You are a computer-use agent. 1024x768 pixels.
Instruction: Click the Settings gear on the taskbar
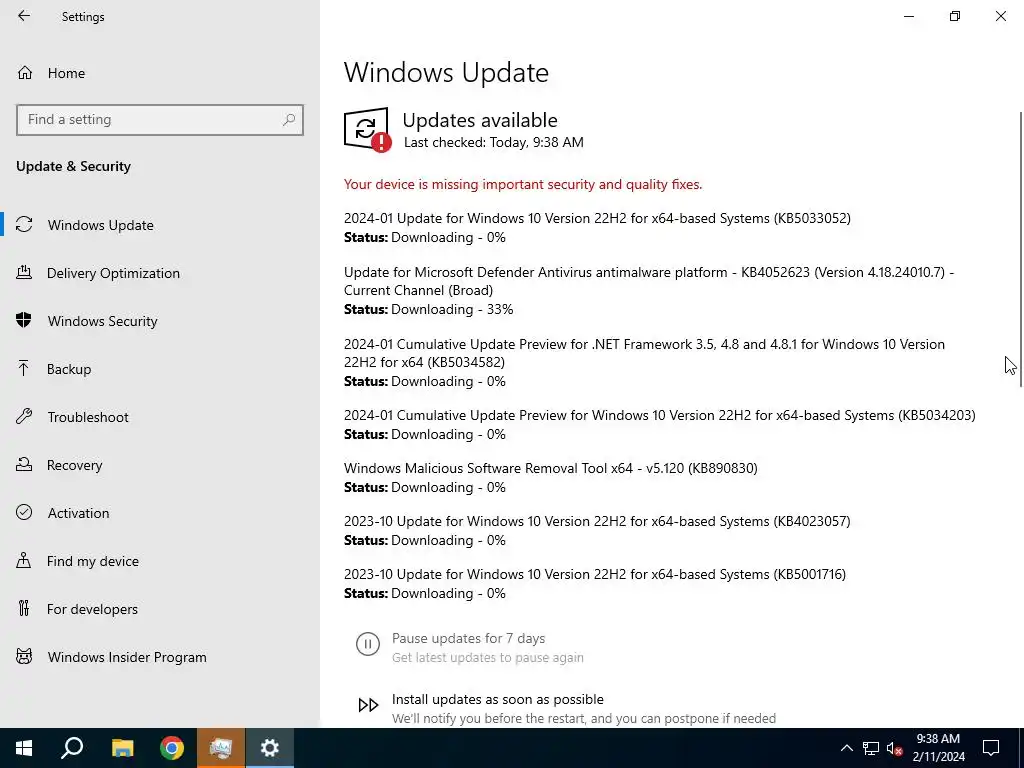point(270,748)
